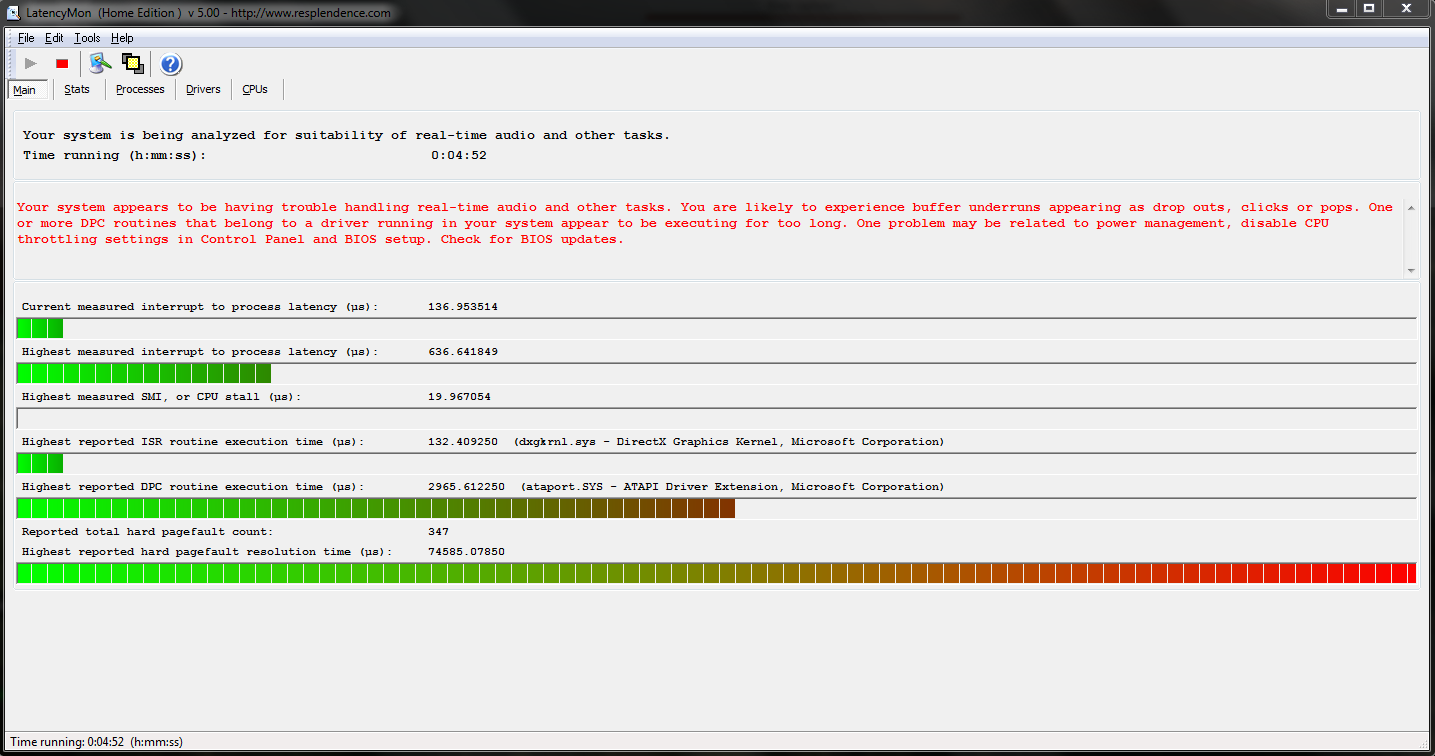Image resolution: width=1435 pixels, height=756 pixels.
Task: Click the red warning message text
Action: tap(705, 224)
